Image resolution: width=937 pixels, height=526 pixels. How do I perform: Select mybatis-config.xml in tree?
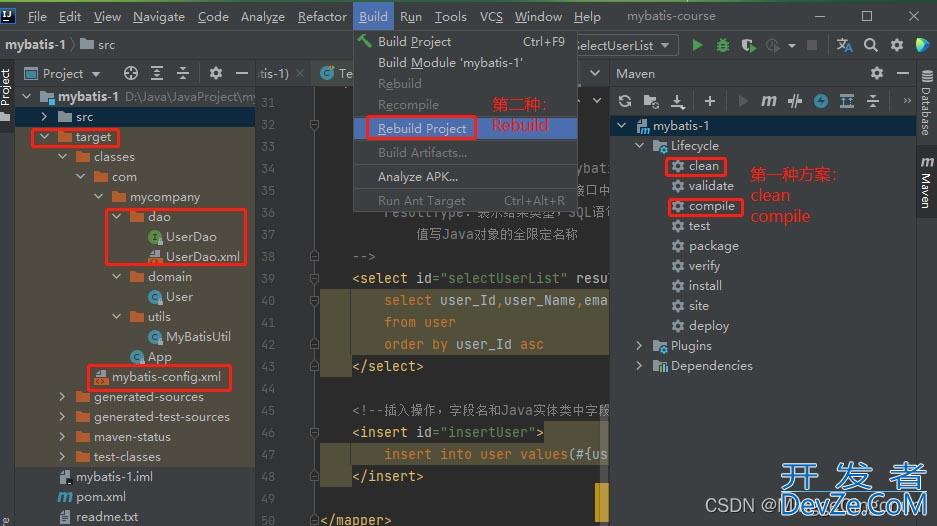[166, 377]
